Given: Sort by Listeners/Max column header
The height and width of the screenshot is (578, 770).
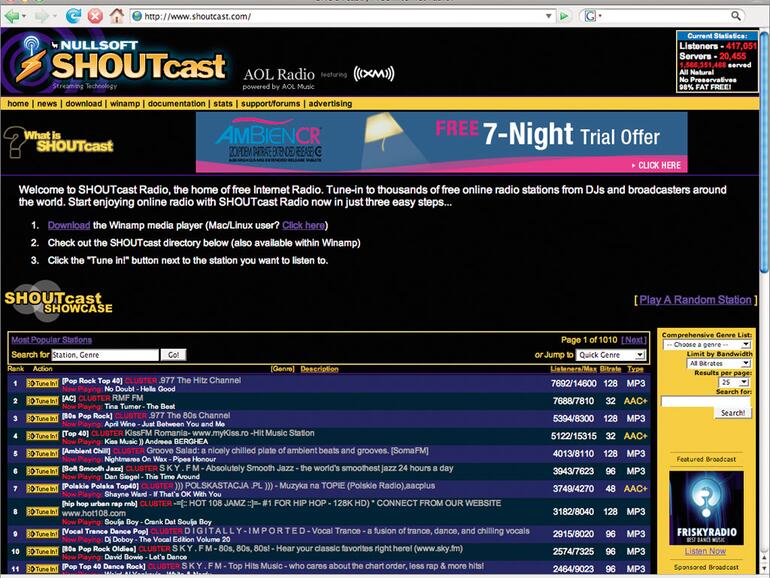Looking at the screenshot, I should tap(573, 369).
